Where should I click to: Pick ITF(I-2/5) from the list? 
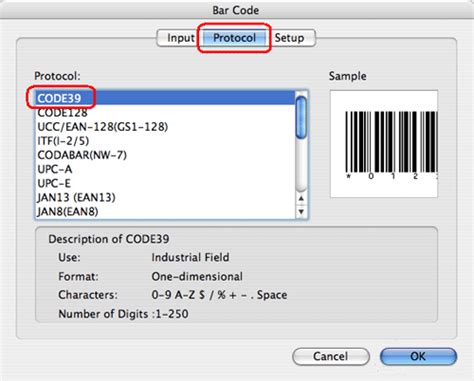point(165,141)
